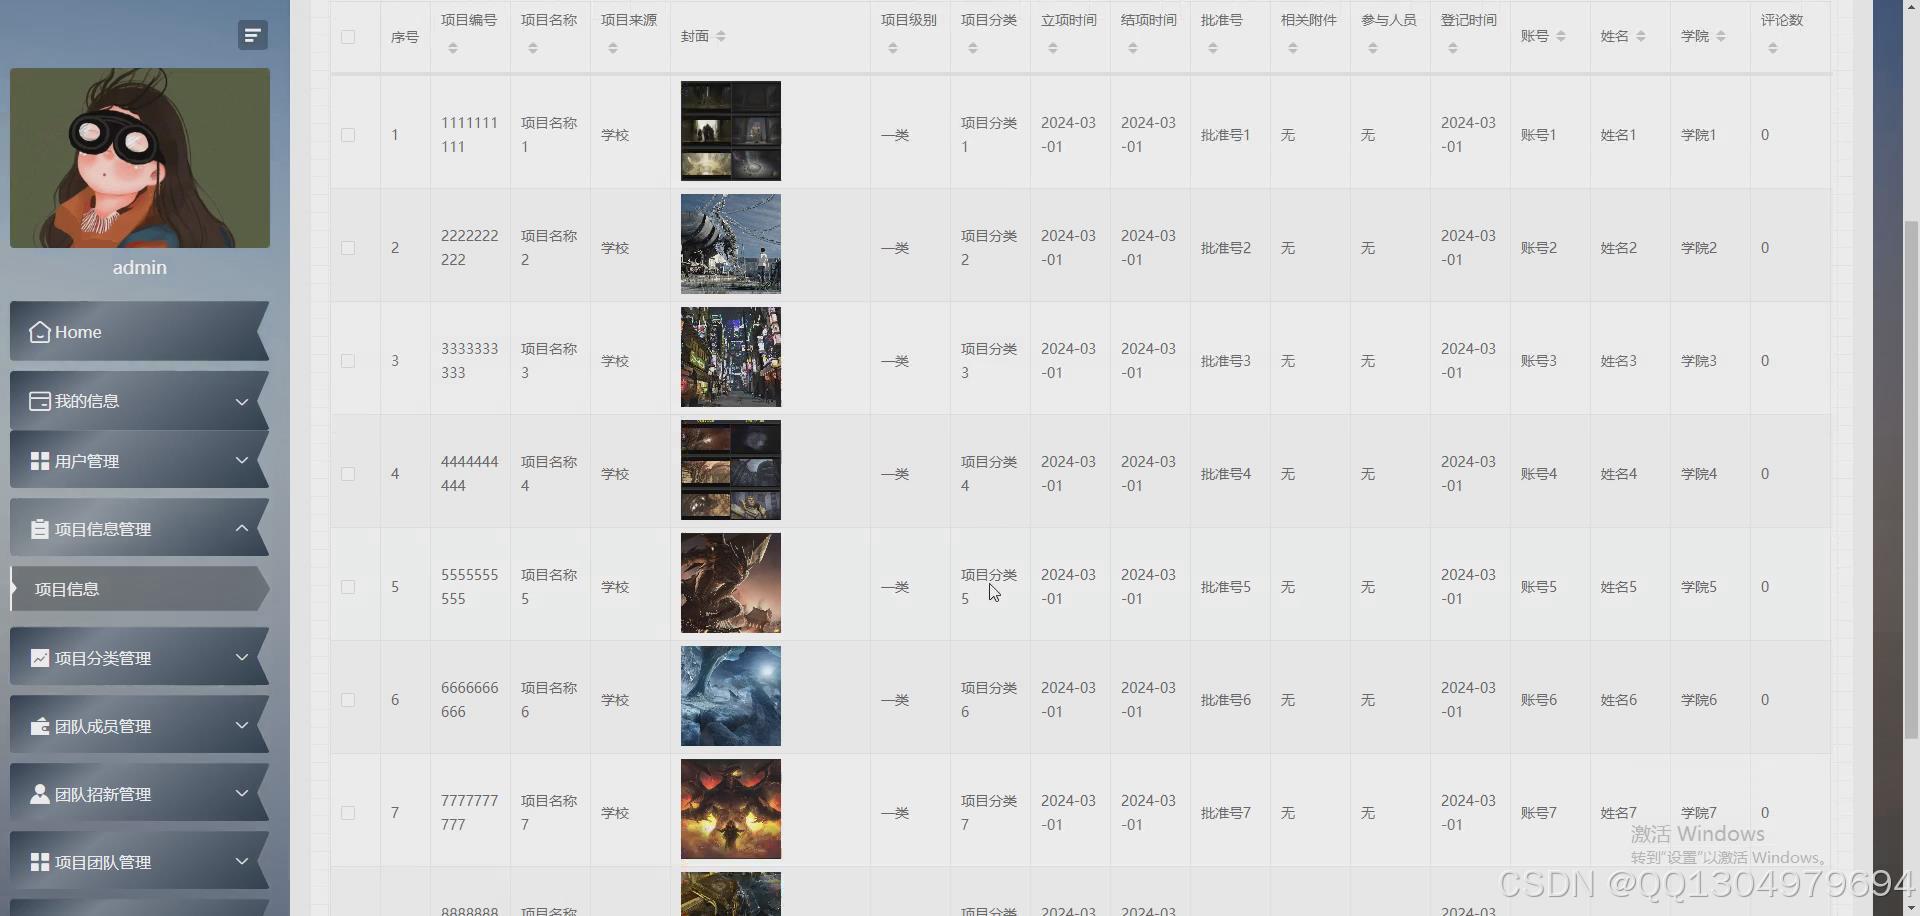This screenshot has height=916, width=1920.
Task: Open the Home menu item
Action: coord(140,332)
